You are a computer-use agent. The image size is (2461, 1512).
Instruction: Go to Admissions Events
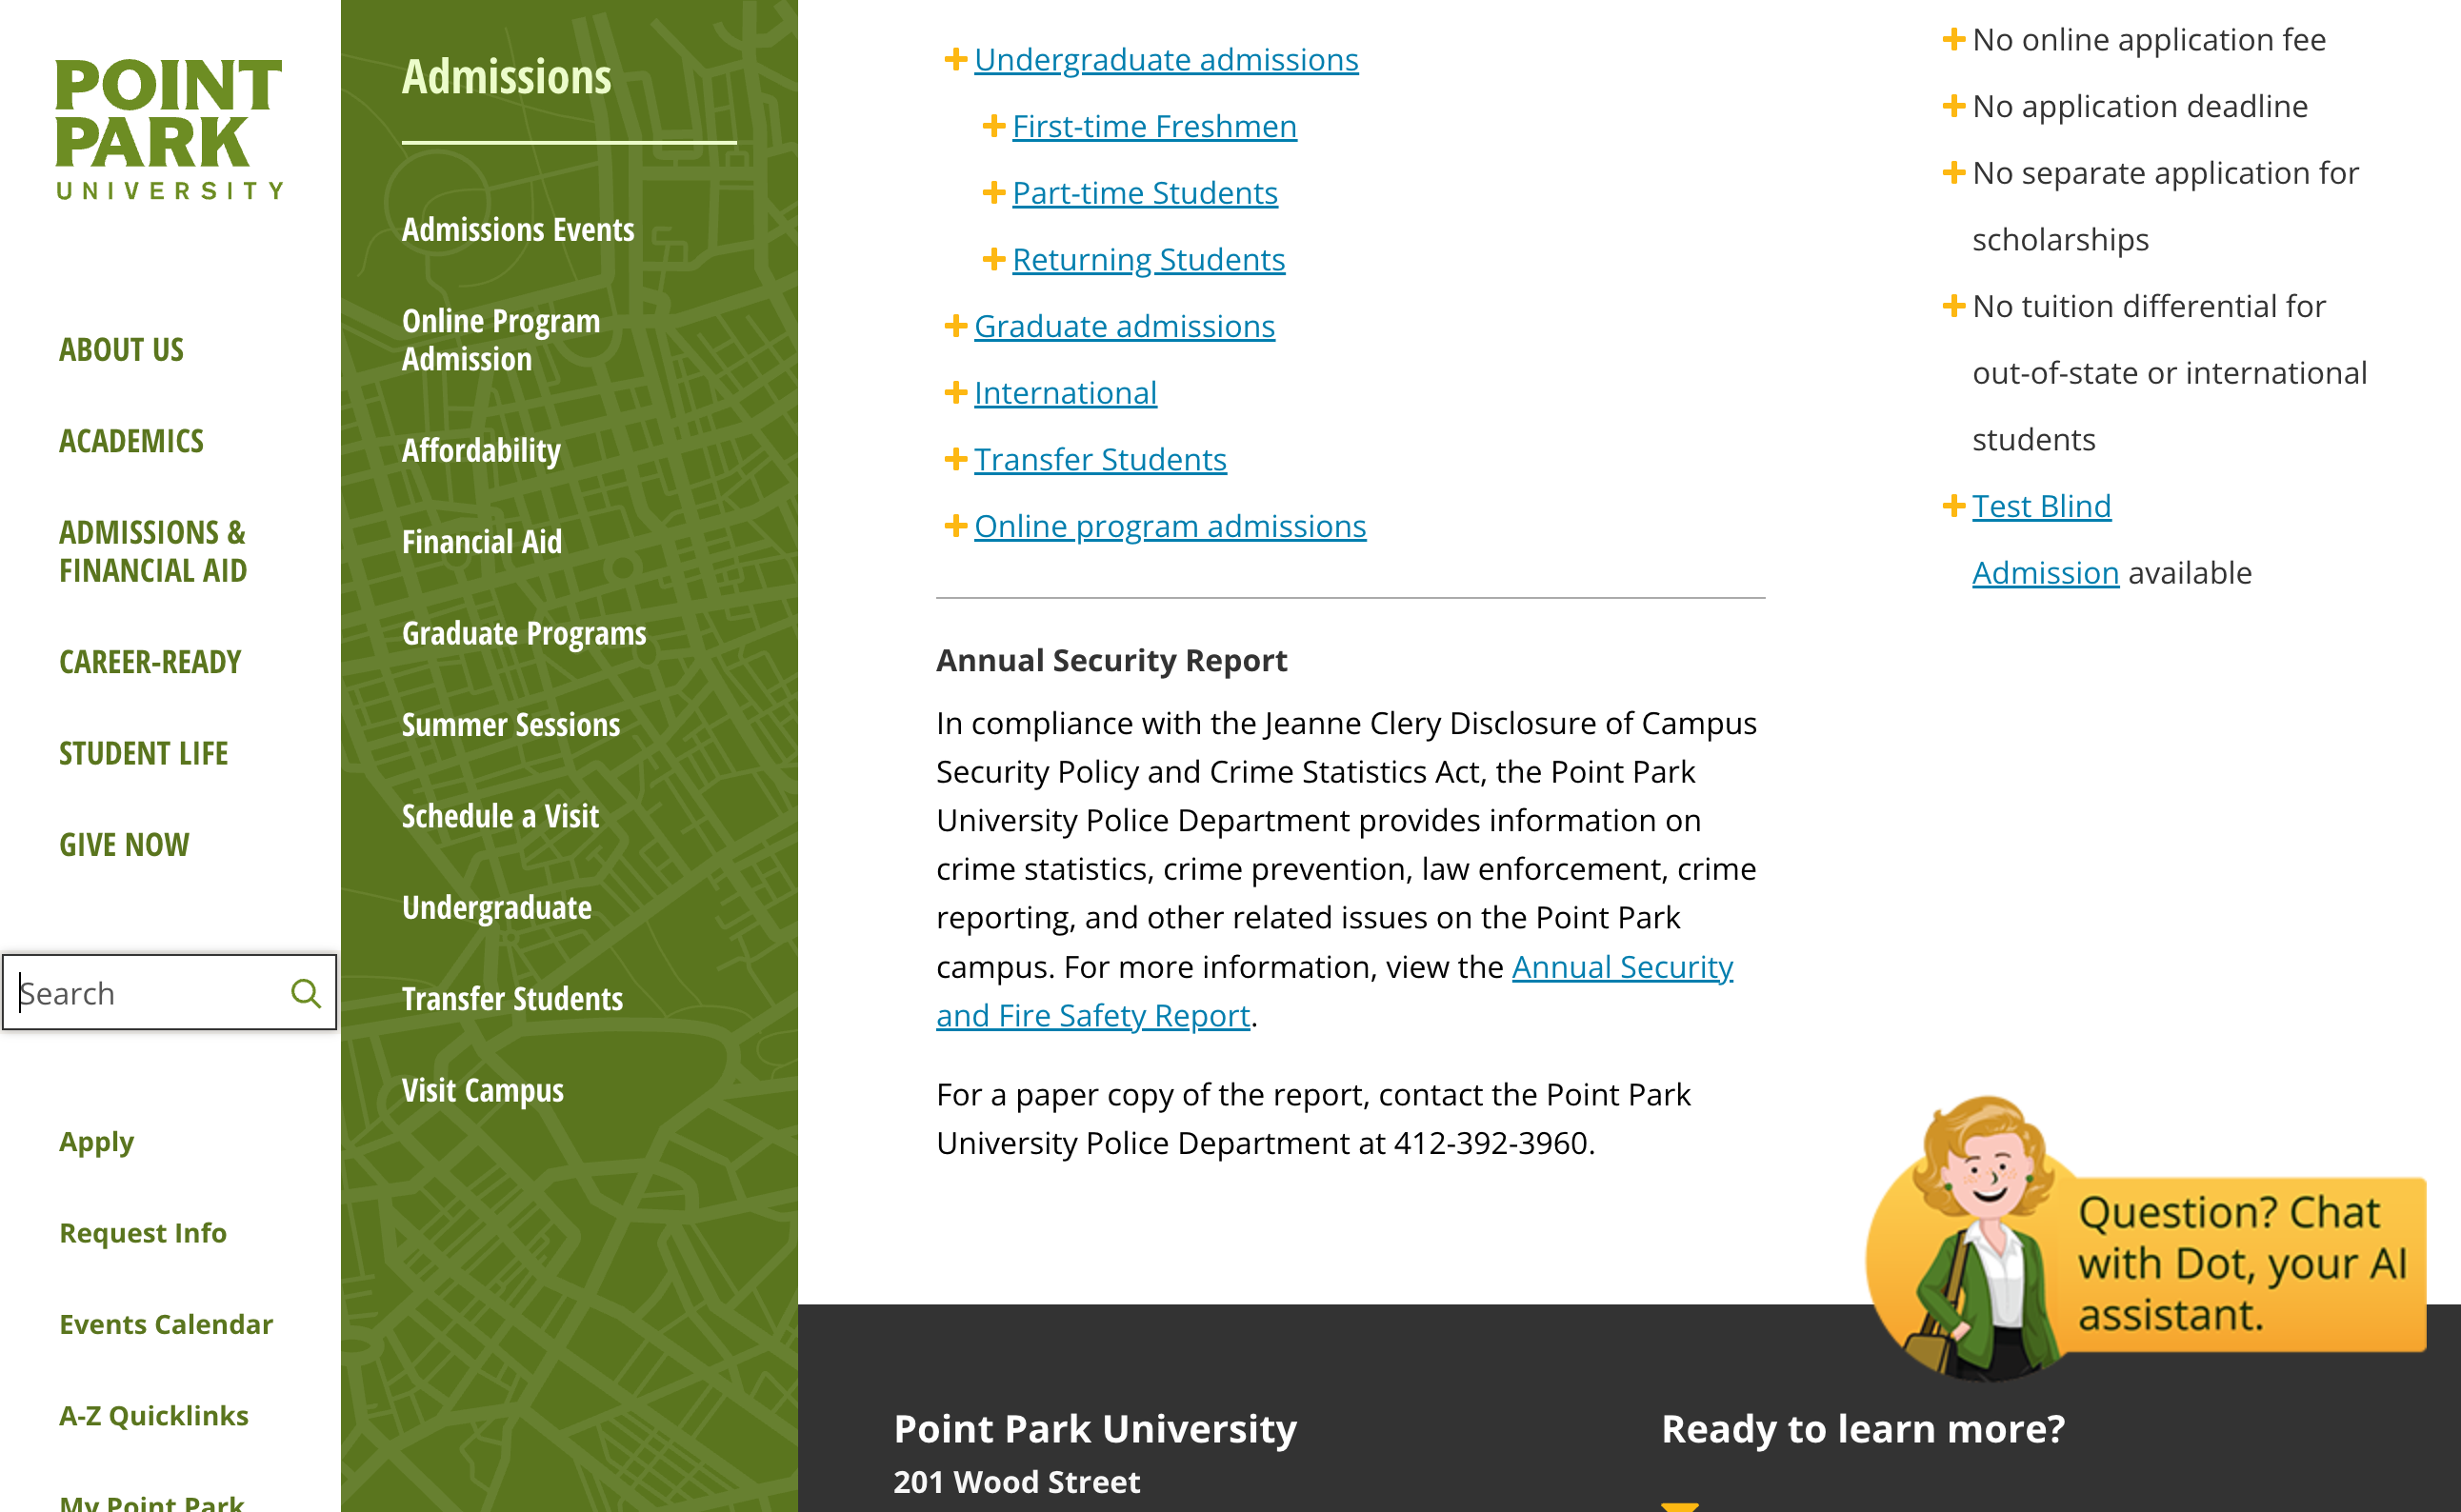(518, 230)
